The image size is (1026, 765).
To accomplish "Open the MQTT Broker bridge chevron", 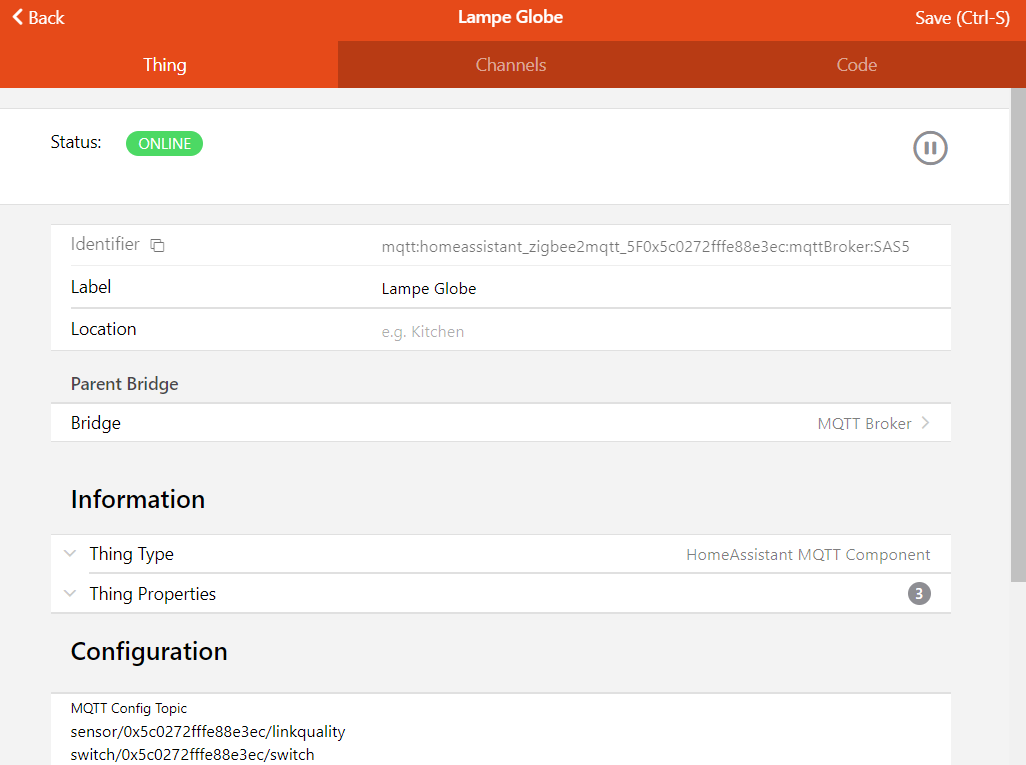I will point(926,423).
